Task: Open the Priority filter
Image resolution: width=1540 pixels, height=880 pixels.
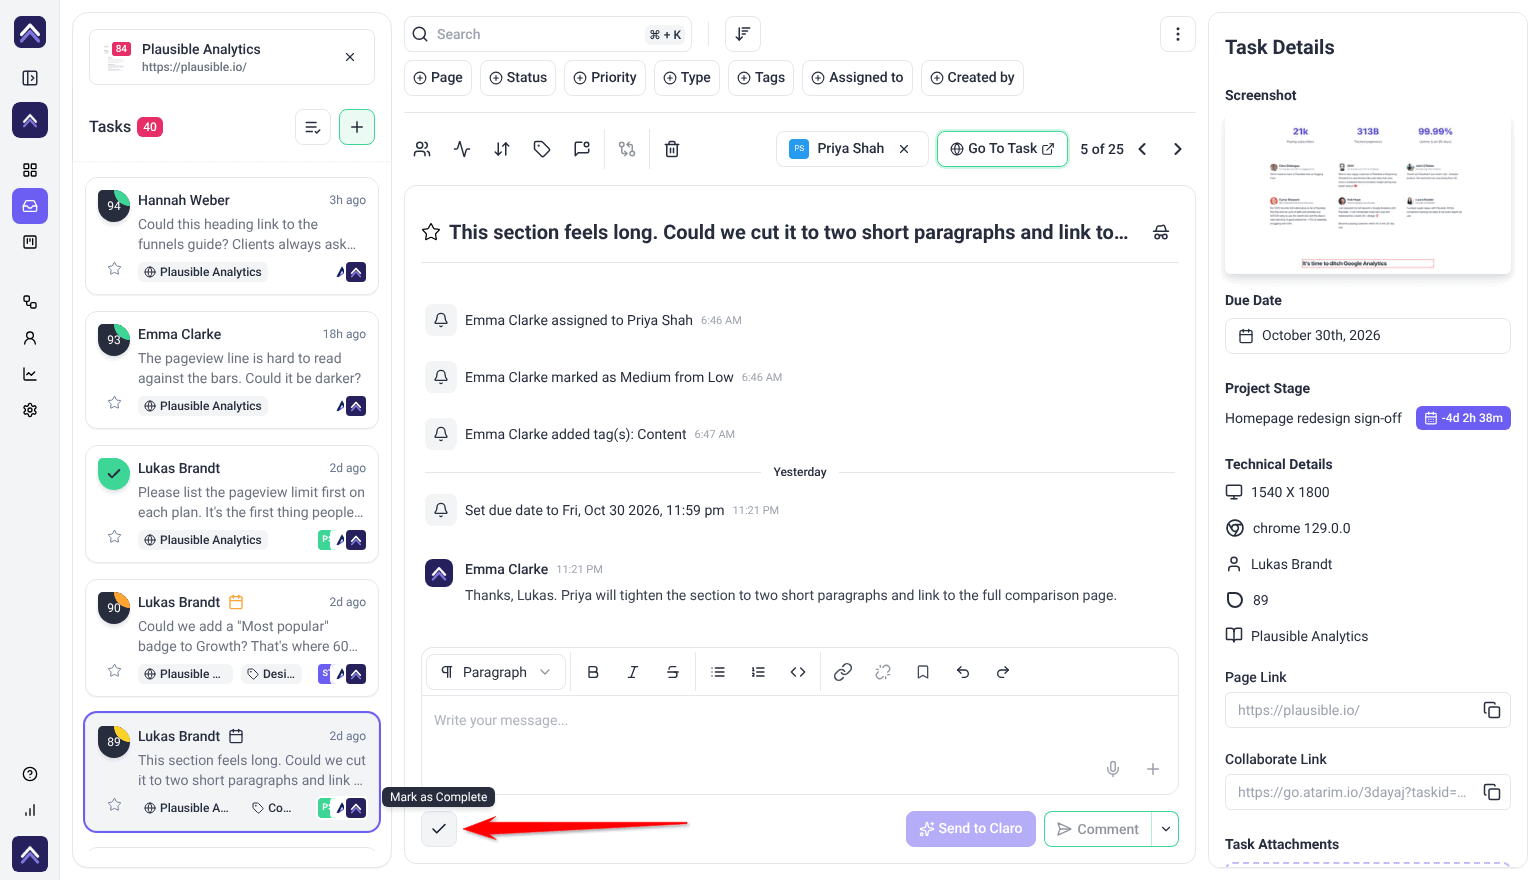Action: pyautogui.click(x=605, y=78)
